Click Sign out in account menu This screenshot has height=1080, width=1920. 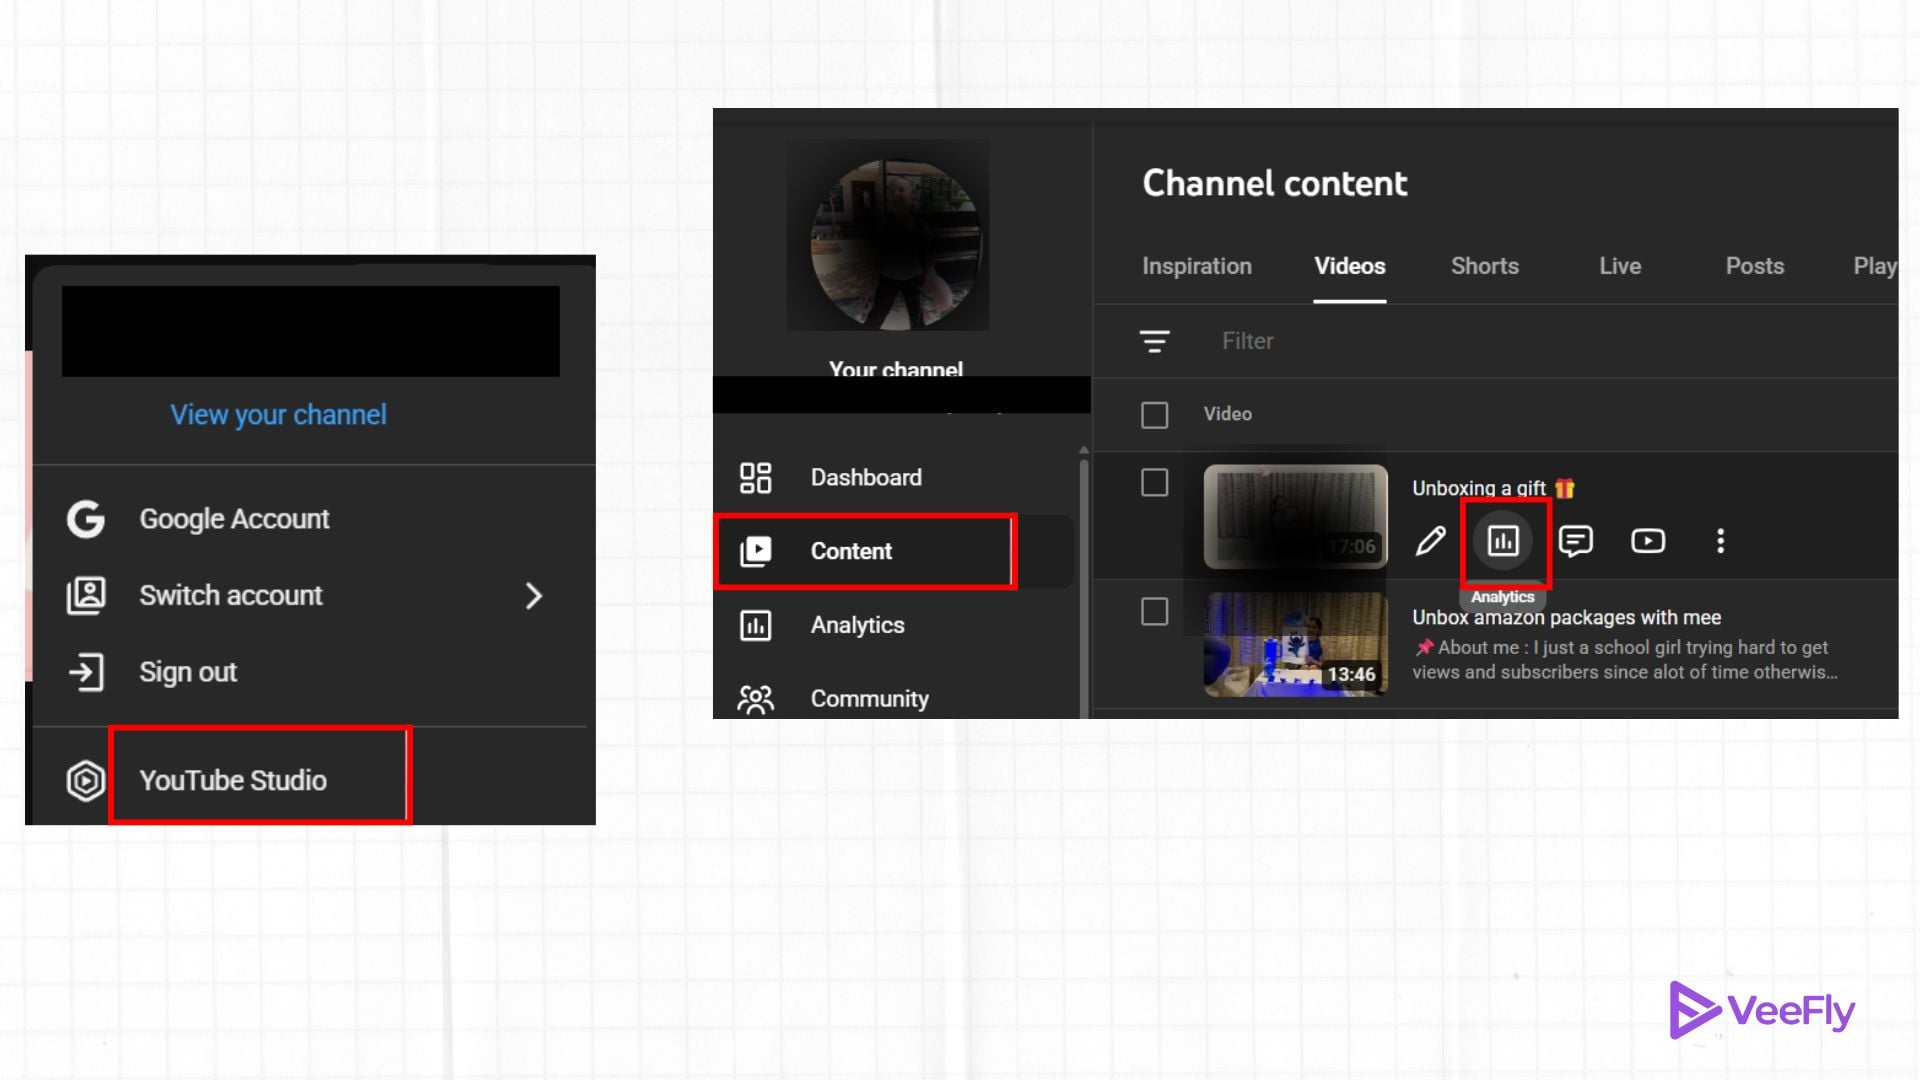coord(188,672)
